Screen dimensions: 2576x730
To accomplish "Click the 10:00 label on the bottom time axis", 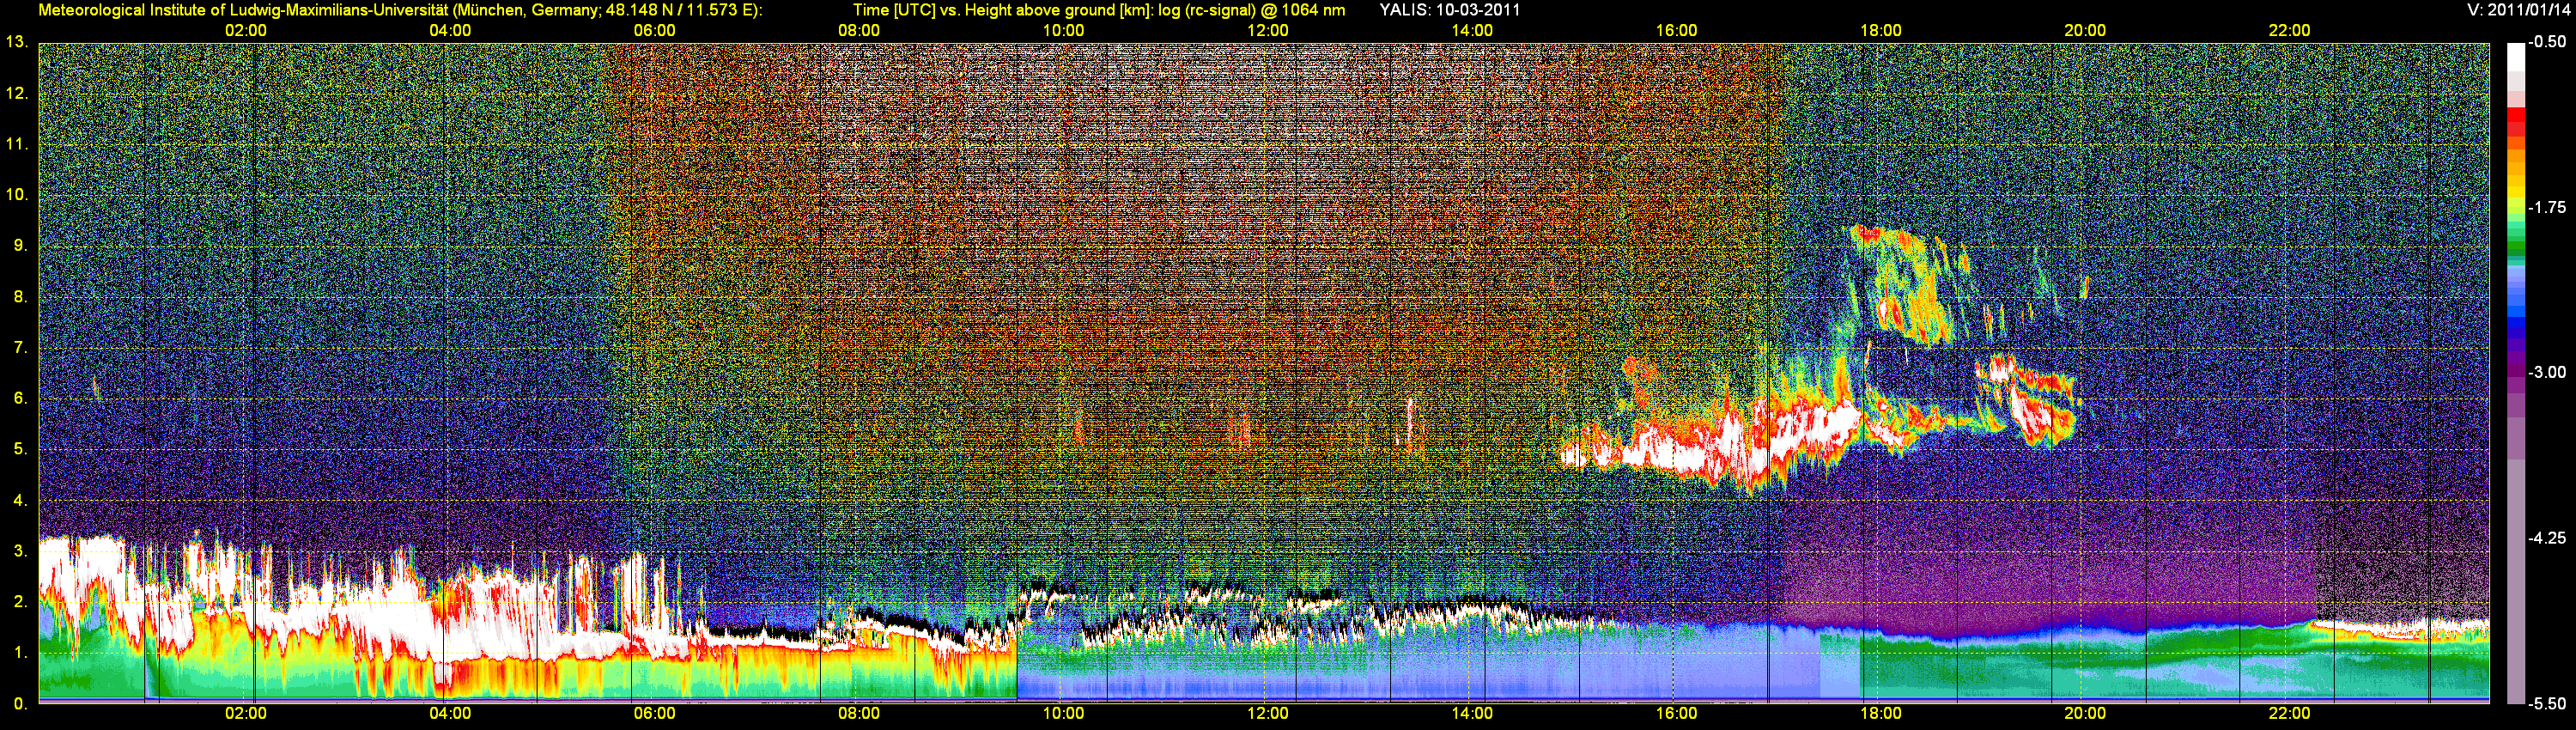I will coord(1063,714).
